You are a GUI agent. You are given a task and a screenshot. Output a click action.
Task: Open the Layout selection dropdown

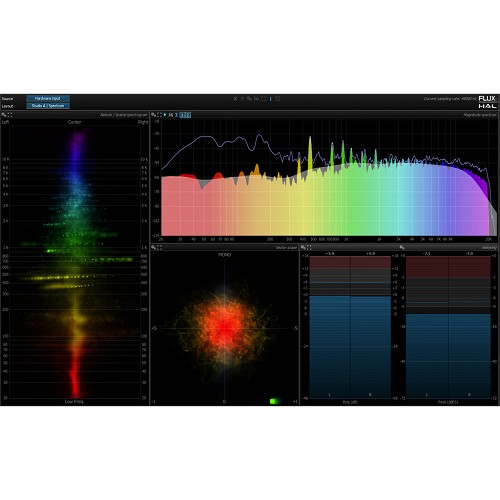coord(48,106)
